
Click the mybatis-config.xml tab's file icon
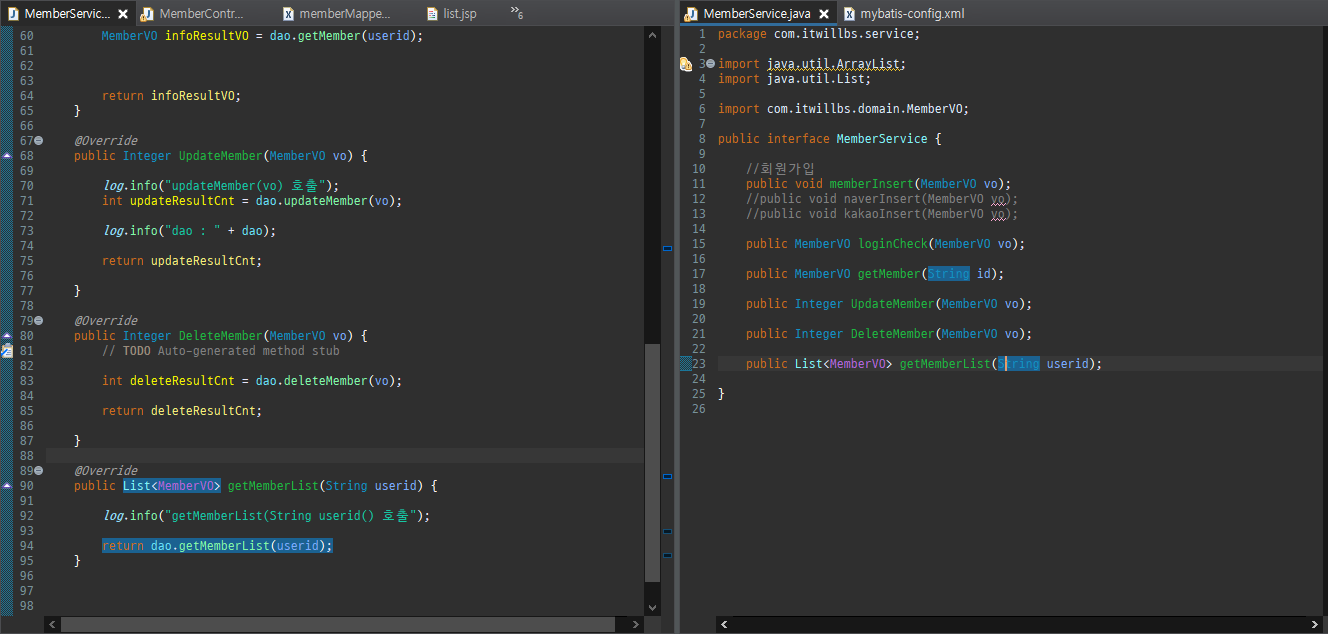click(x=849, y=14)
